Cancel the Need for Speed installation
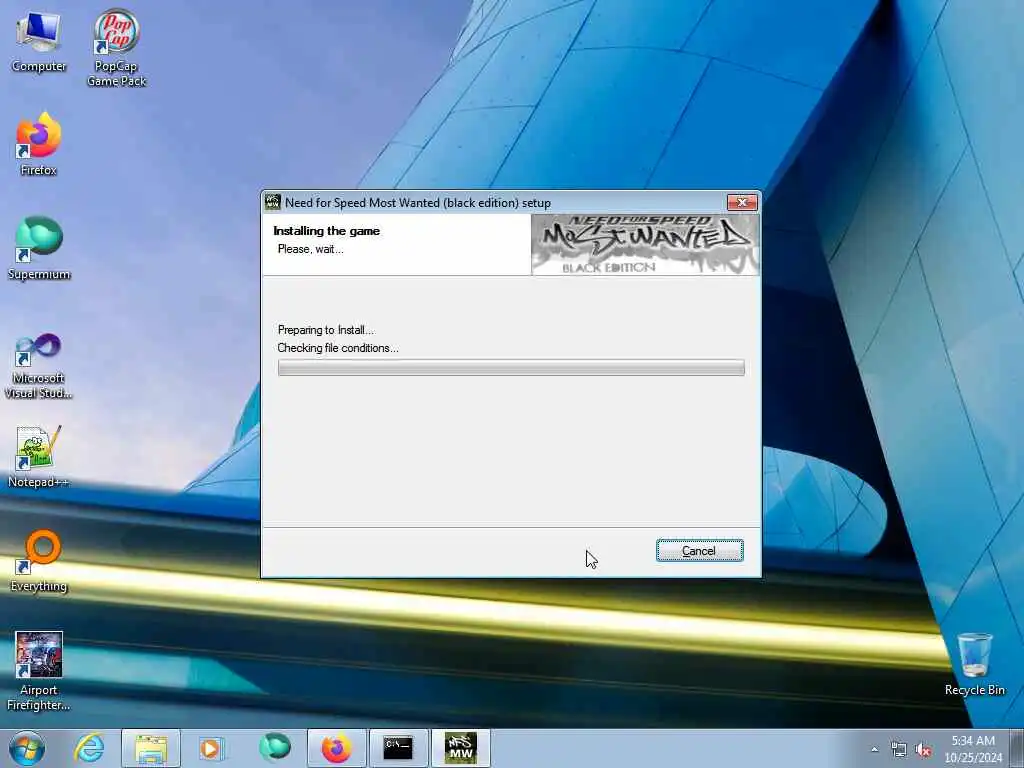This screenshot has height=768, width=1024. pos(699,551)
